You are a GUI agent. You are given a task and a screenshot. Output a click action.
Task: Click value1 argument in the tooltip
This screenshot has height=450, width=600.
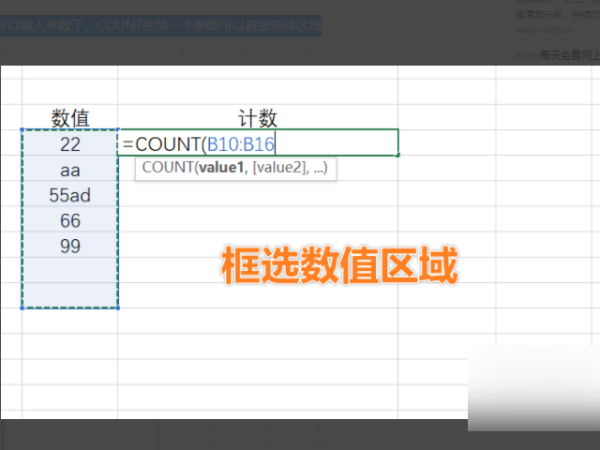[221, 168]
